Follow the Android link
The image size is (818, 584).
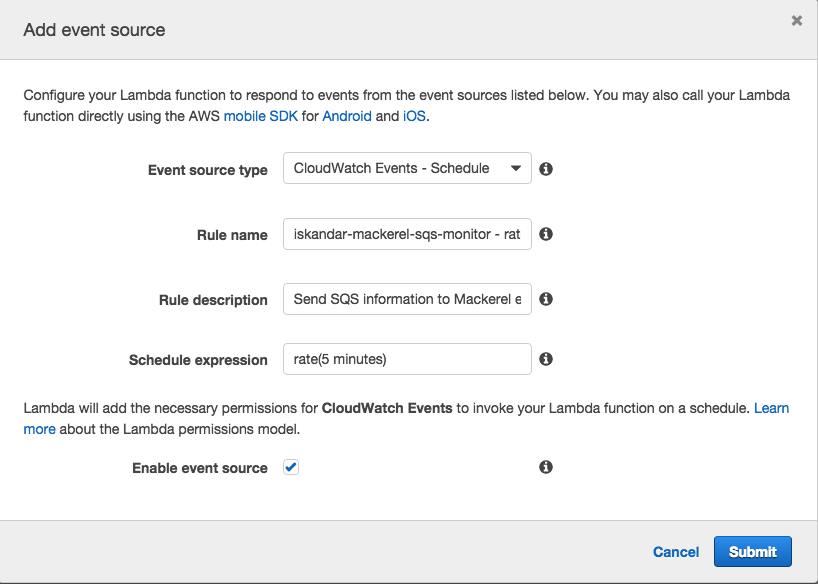coord(346,116)
